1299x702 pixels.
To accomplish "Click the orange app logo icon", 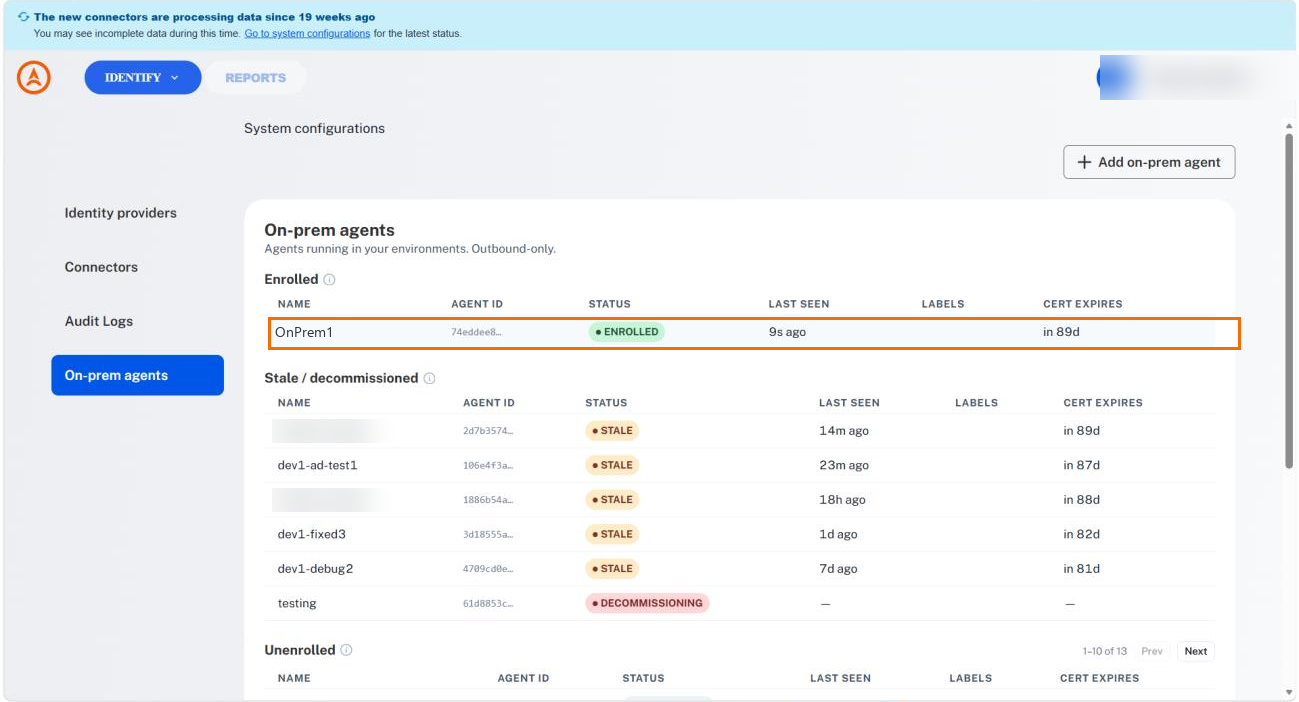I will 34,77.
